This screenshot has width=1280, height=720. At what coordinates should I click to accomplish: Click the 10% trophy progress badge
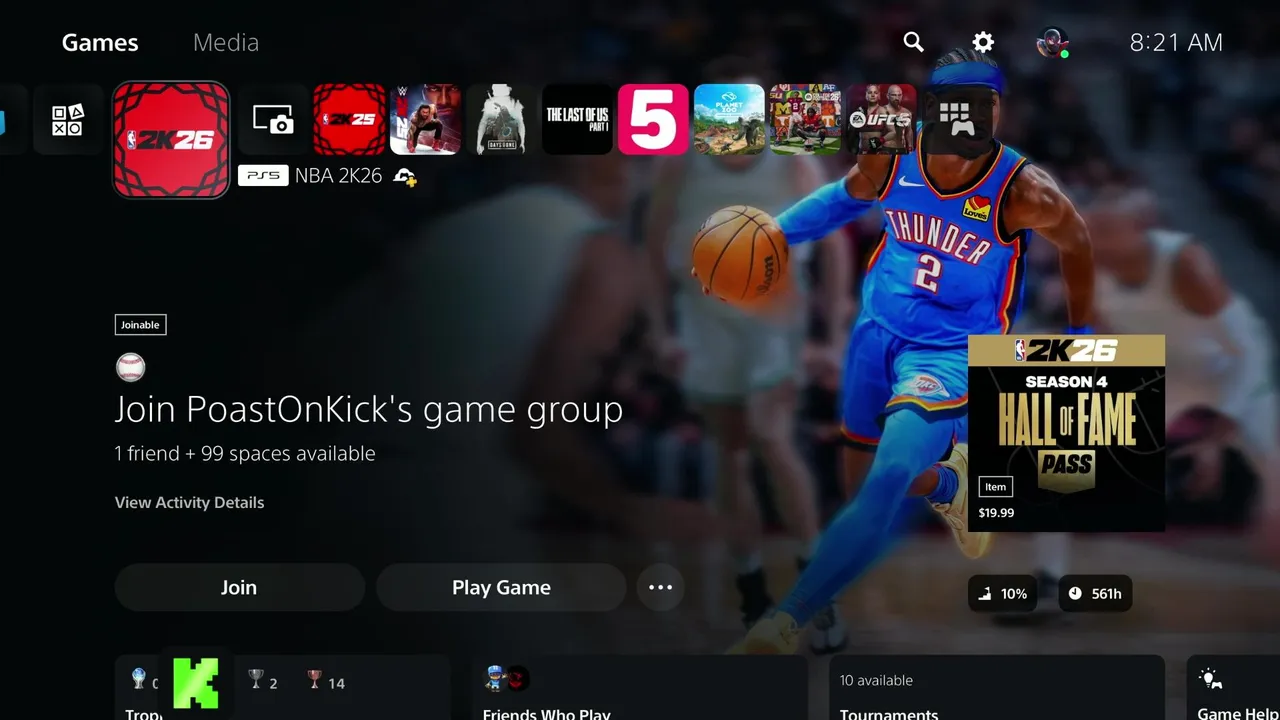pos(1003,594)
